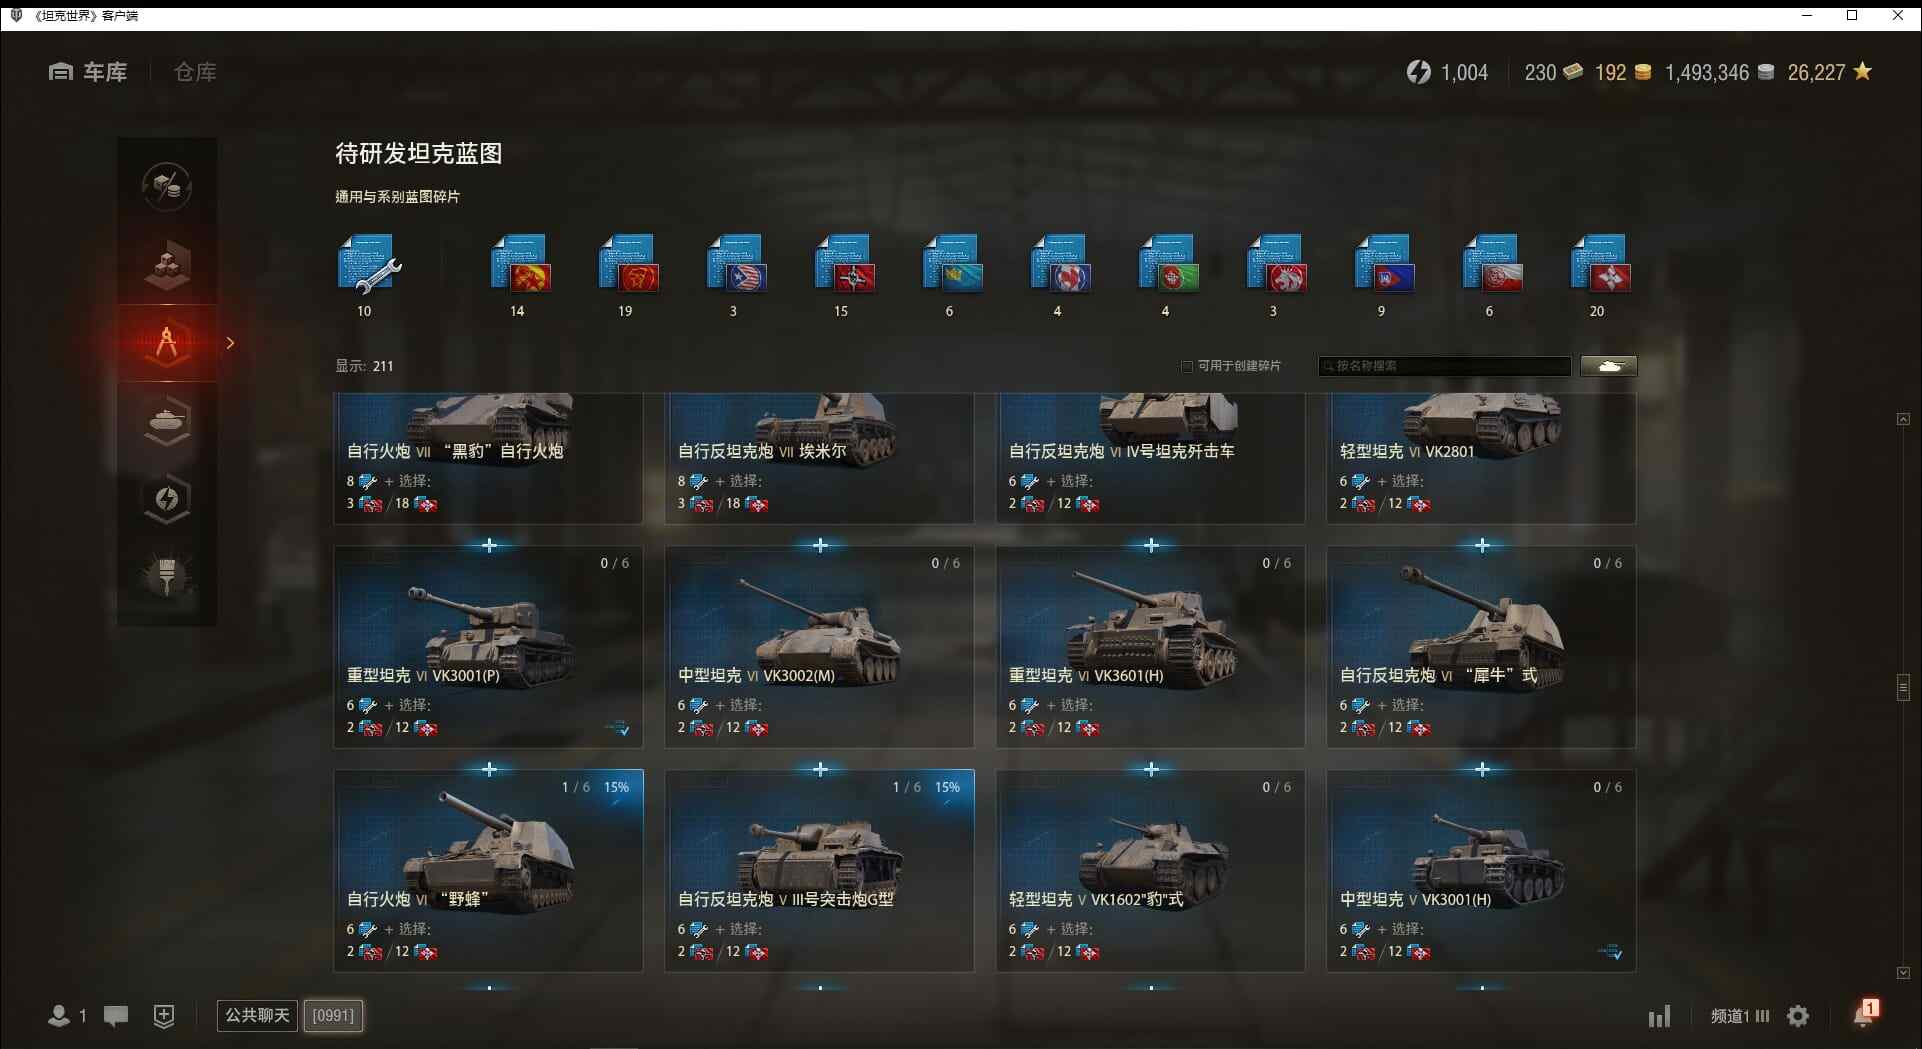This screenshot has height=1049, width=1922.
Task: Click the [0991] chat channel button
Action: (x=333, y=1016)
